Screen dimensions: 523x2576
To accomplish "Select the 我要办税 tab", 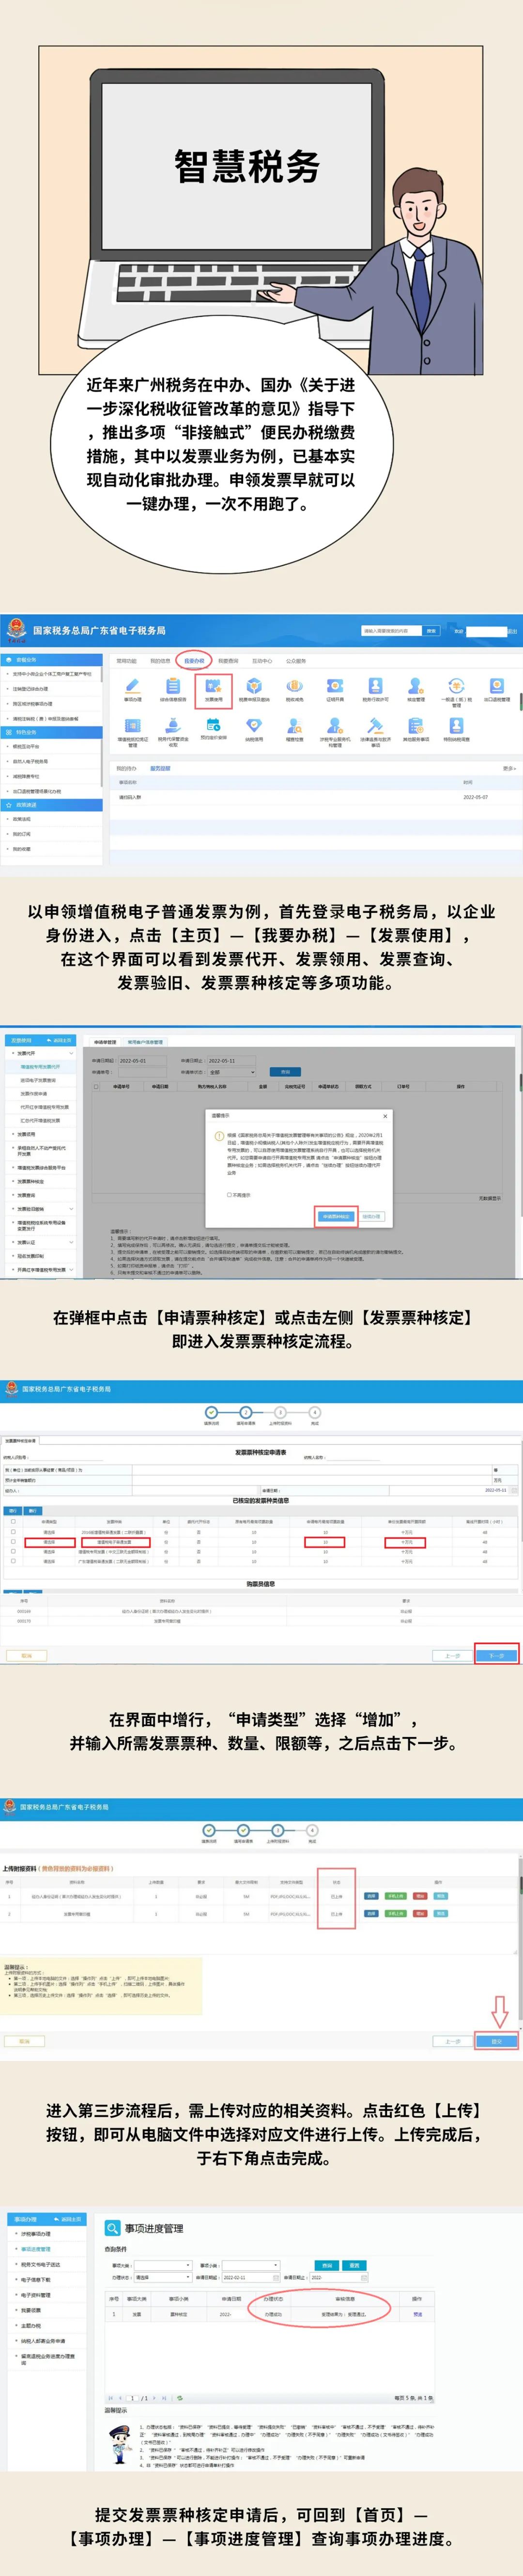I will tap(194, 660).
